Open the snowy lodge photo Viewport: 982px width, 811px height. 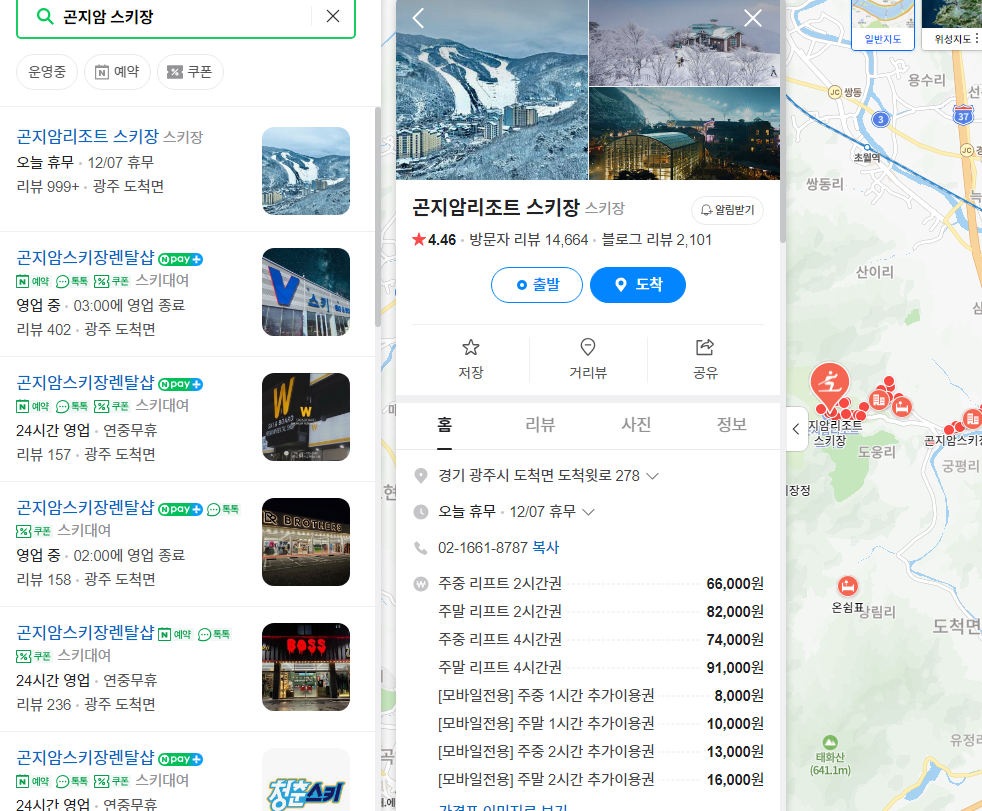[x=685, y=43]
